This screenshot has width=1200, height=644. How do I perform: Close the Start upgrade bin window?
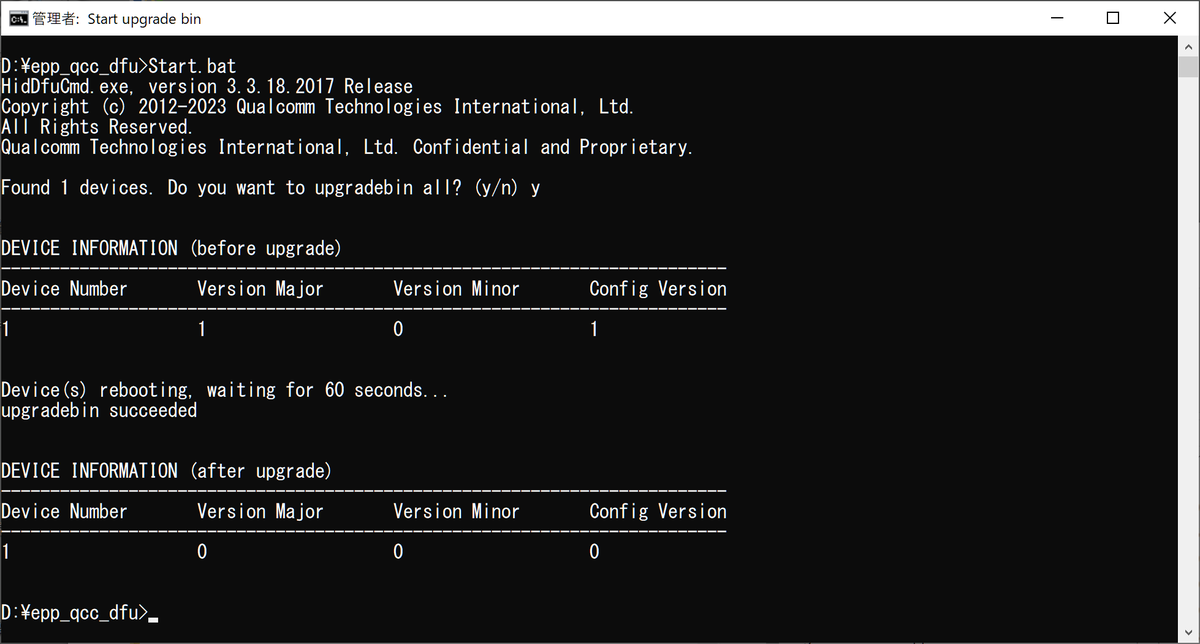[1170, 18]
